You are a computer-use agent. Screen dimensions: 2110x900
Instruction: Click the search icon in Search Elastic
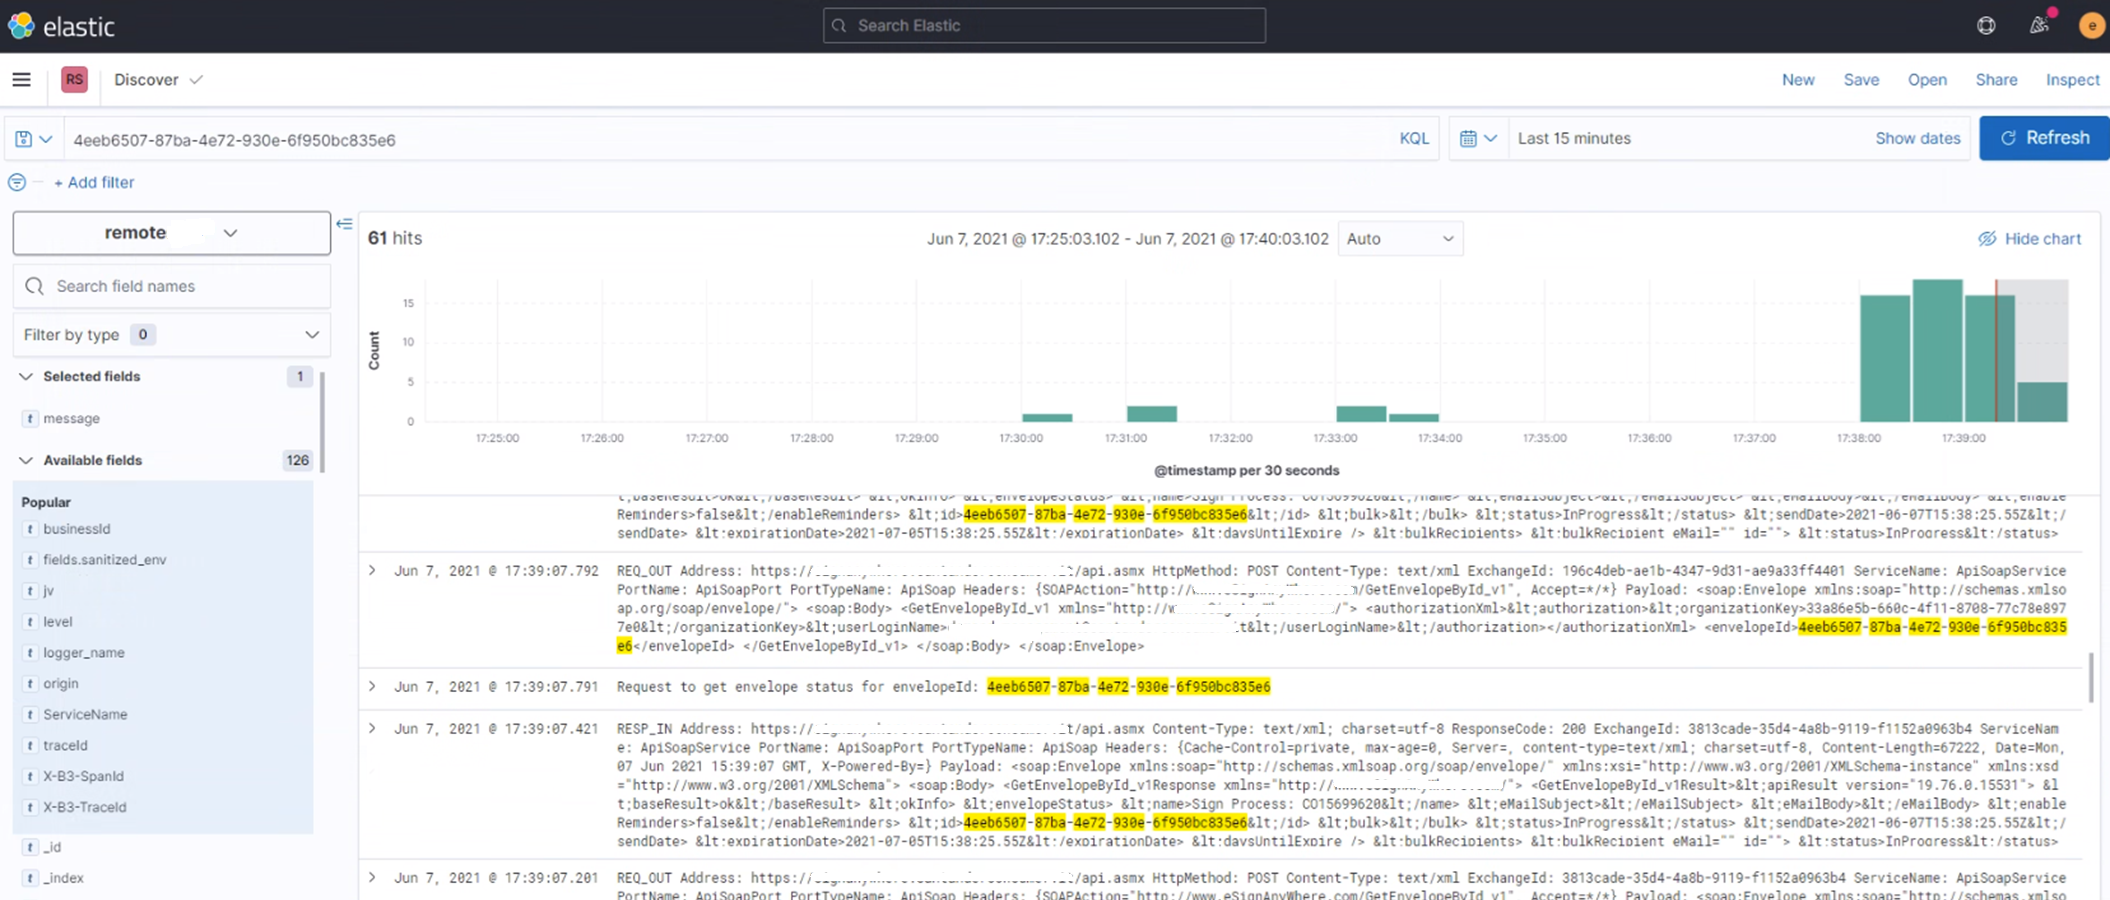[x=839, y=26]
